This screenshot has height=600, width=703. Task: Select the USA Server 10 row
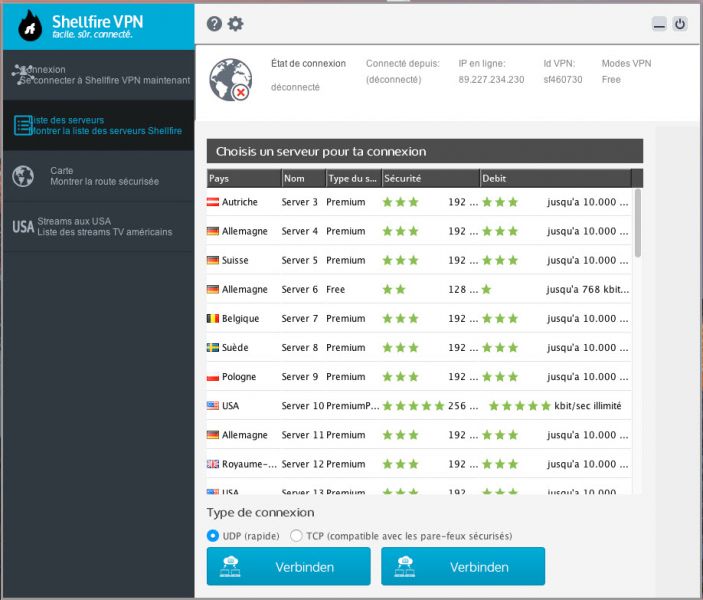(419, 406)
